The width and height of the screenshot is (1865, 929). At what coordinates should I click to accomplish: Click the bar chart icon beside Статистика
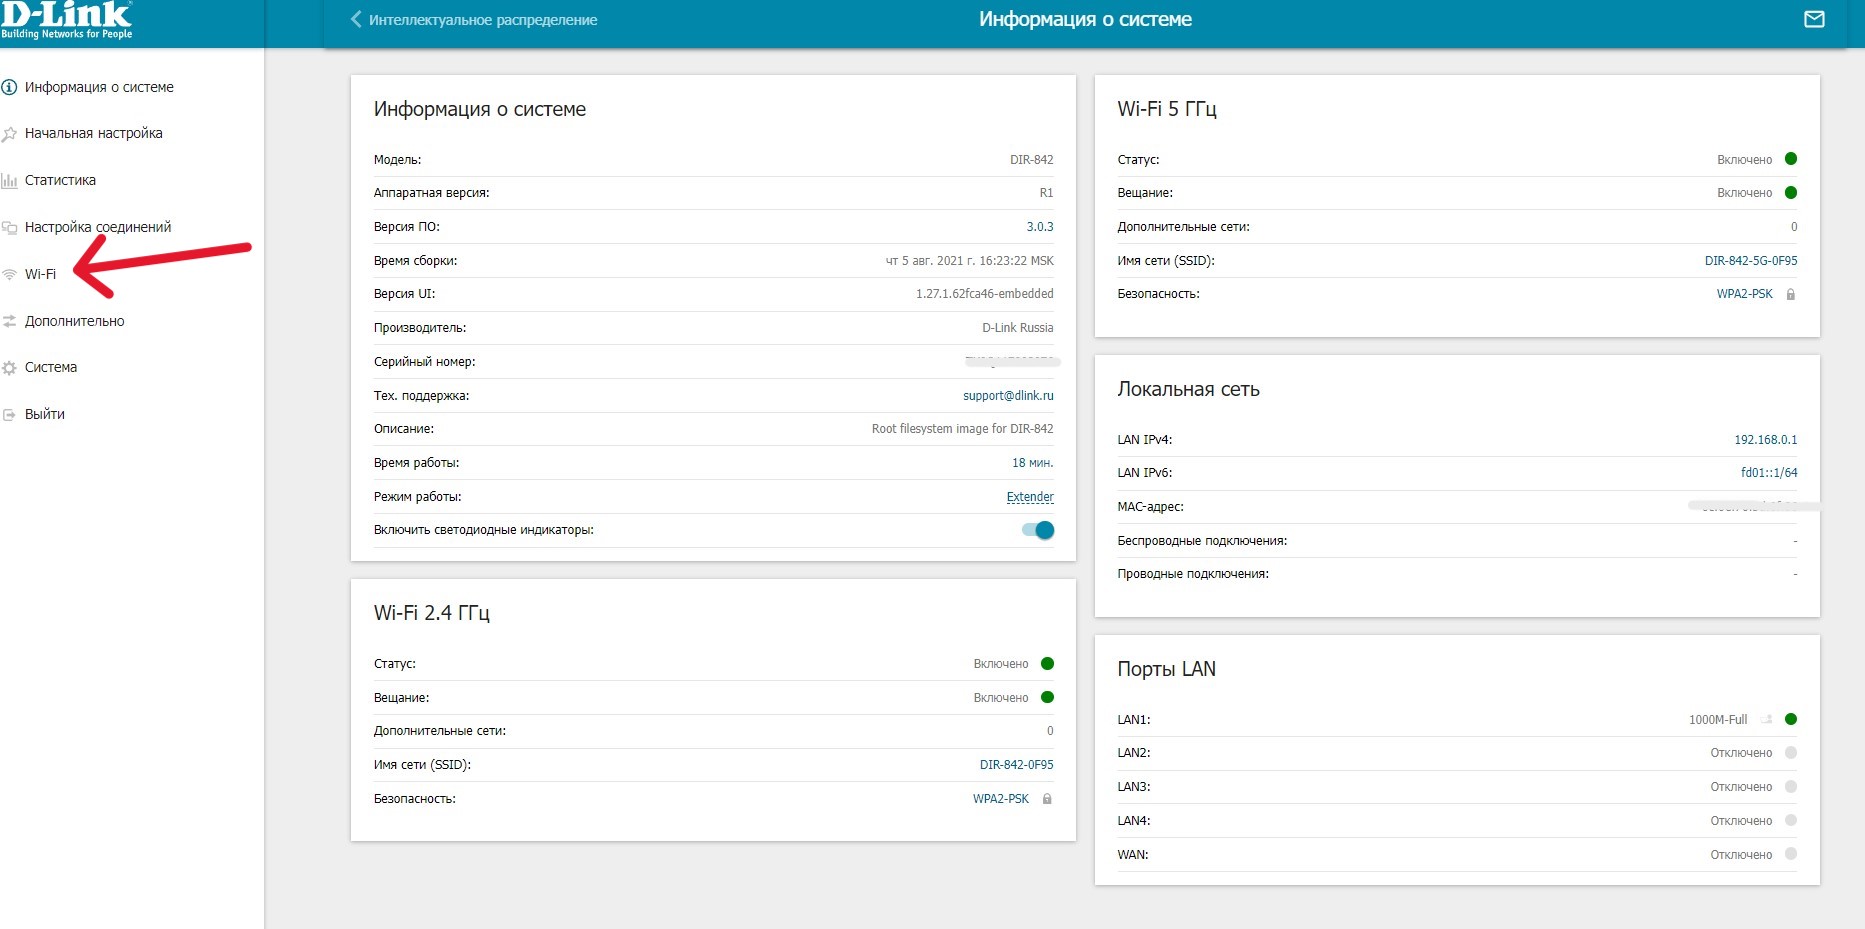click(x=9, y=181)
